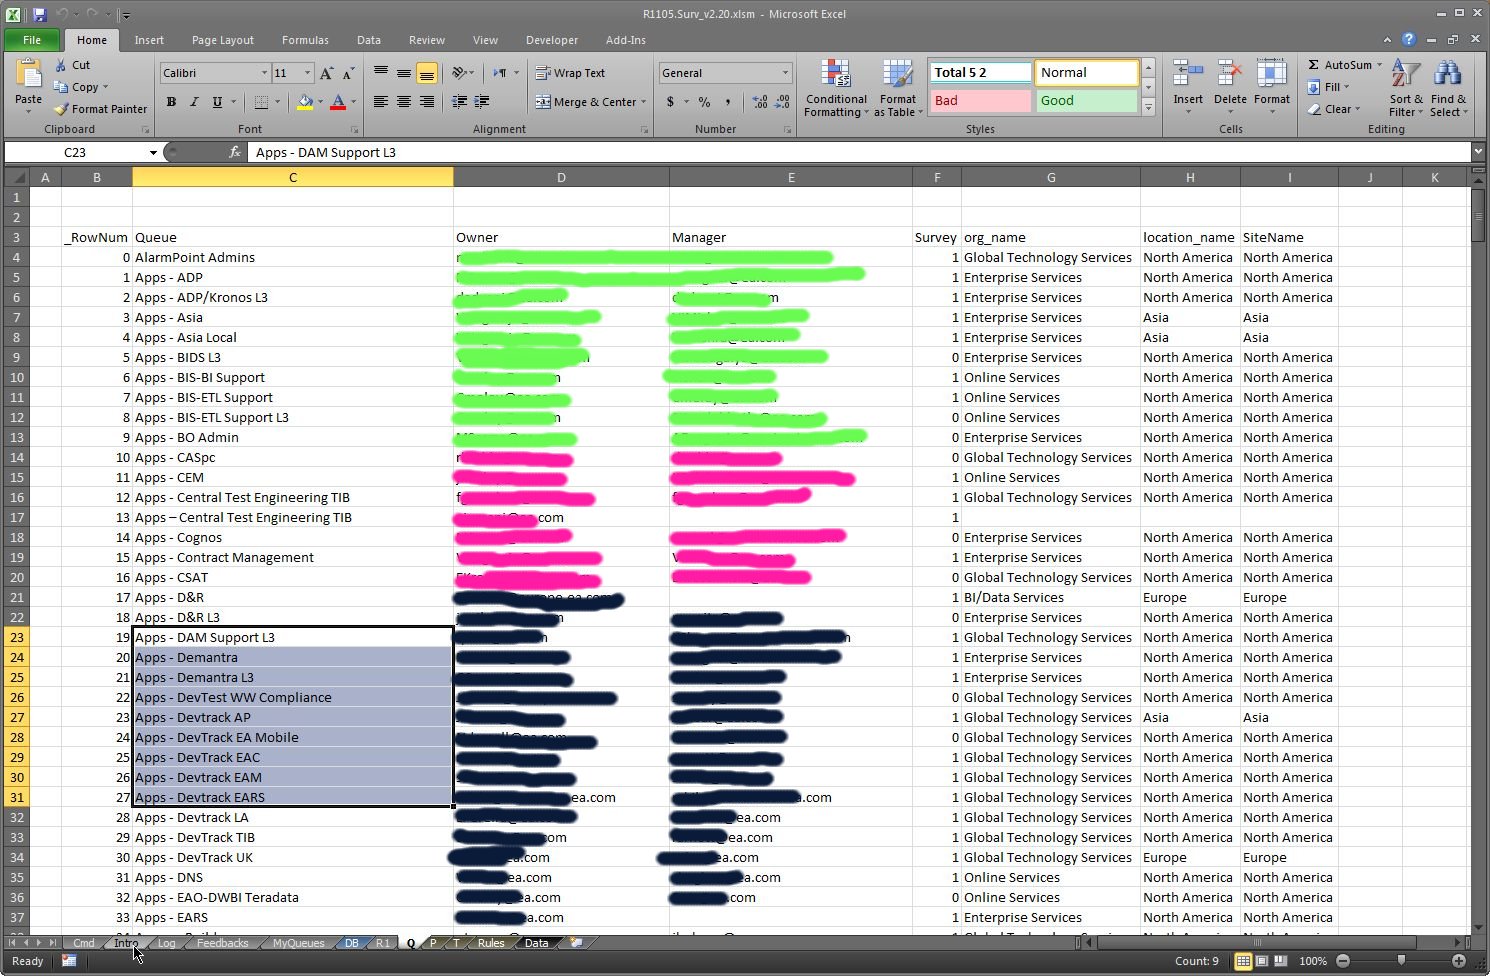The height and width of the screenshot is (976, 1490).
Task: Toggle Bold formatting
Action: (x=171, y=102)
